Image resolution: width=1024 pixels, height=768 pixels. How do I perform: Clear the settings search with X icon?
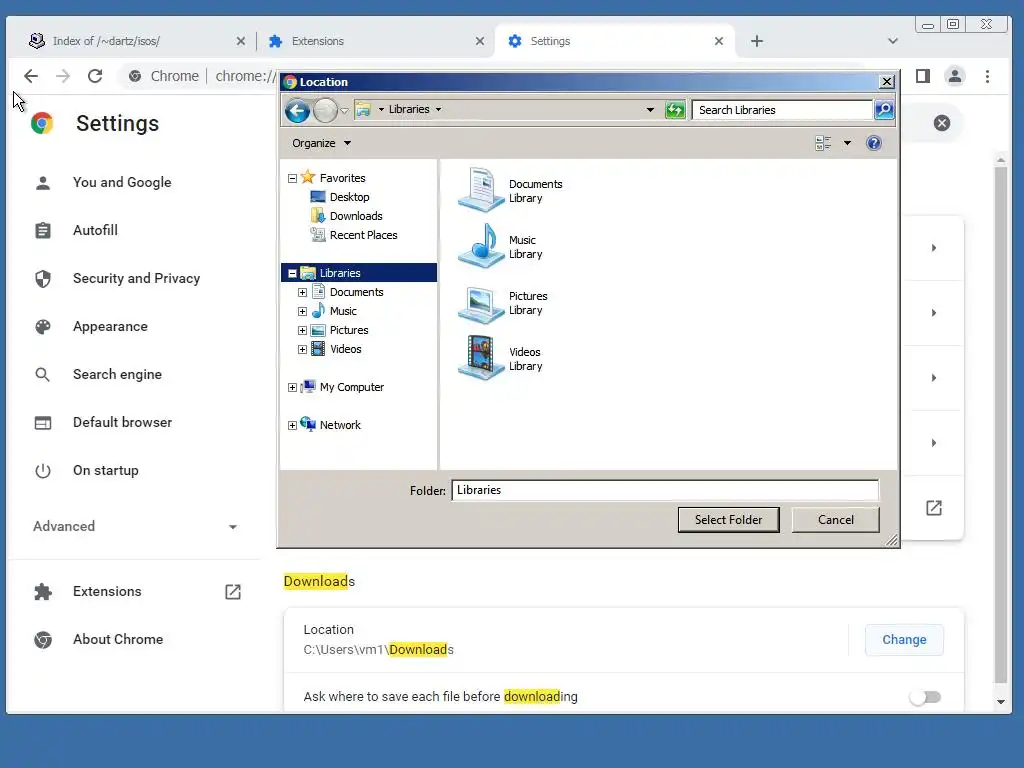click(942, 123)
